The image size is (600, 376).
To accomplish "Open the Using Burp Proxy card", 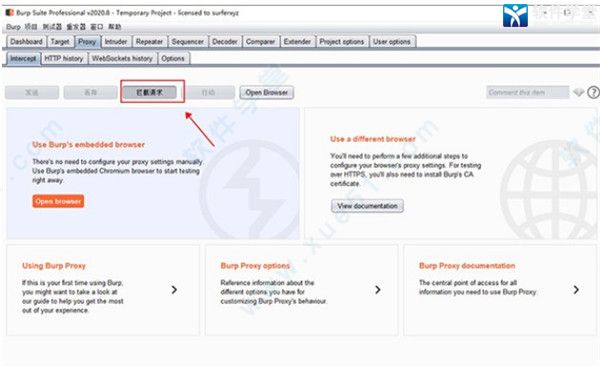I will point(103,290).
